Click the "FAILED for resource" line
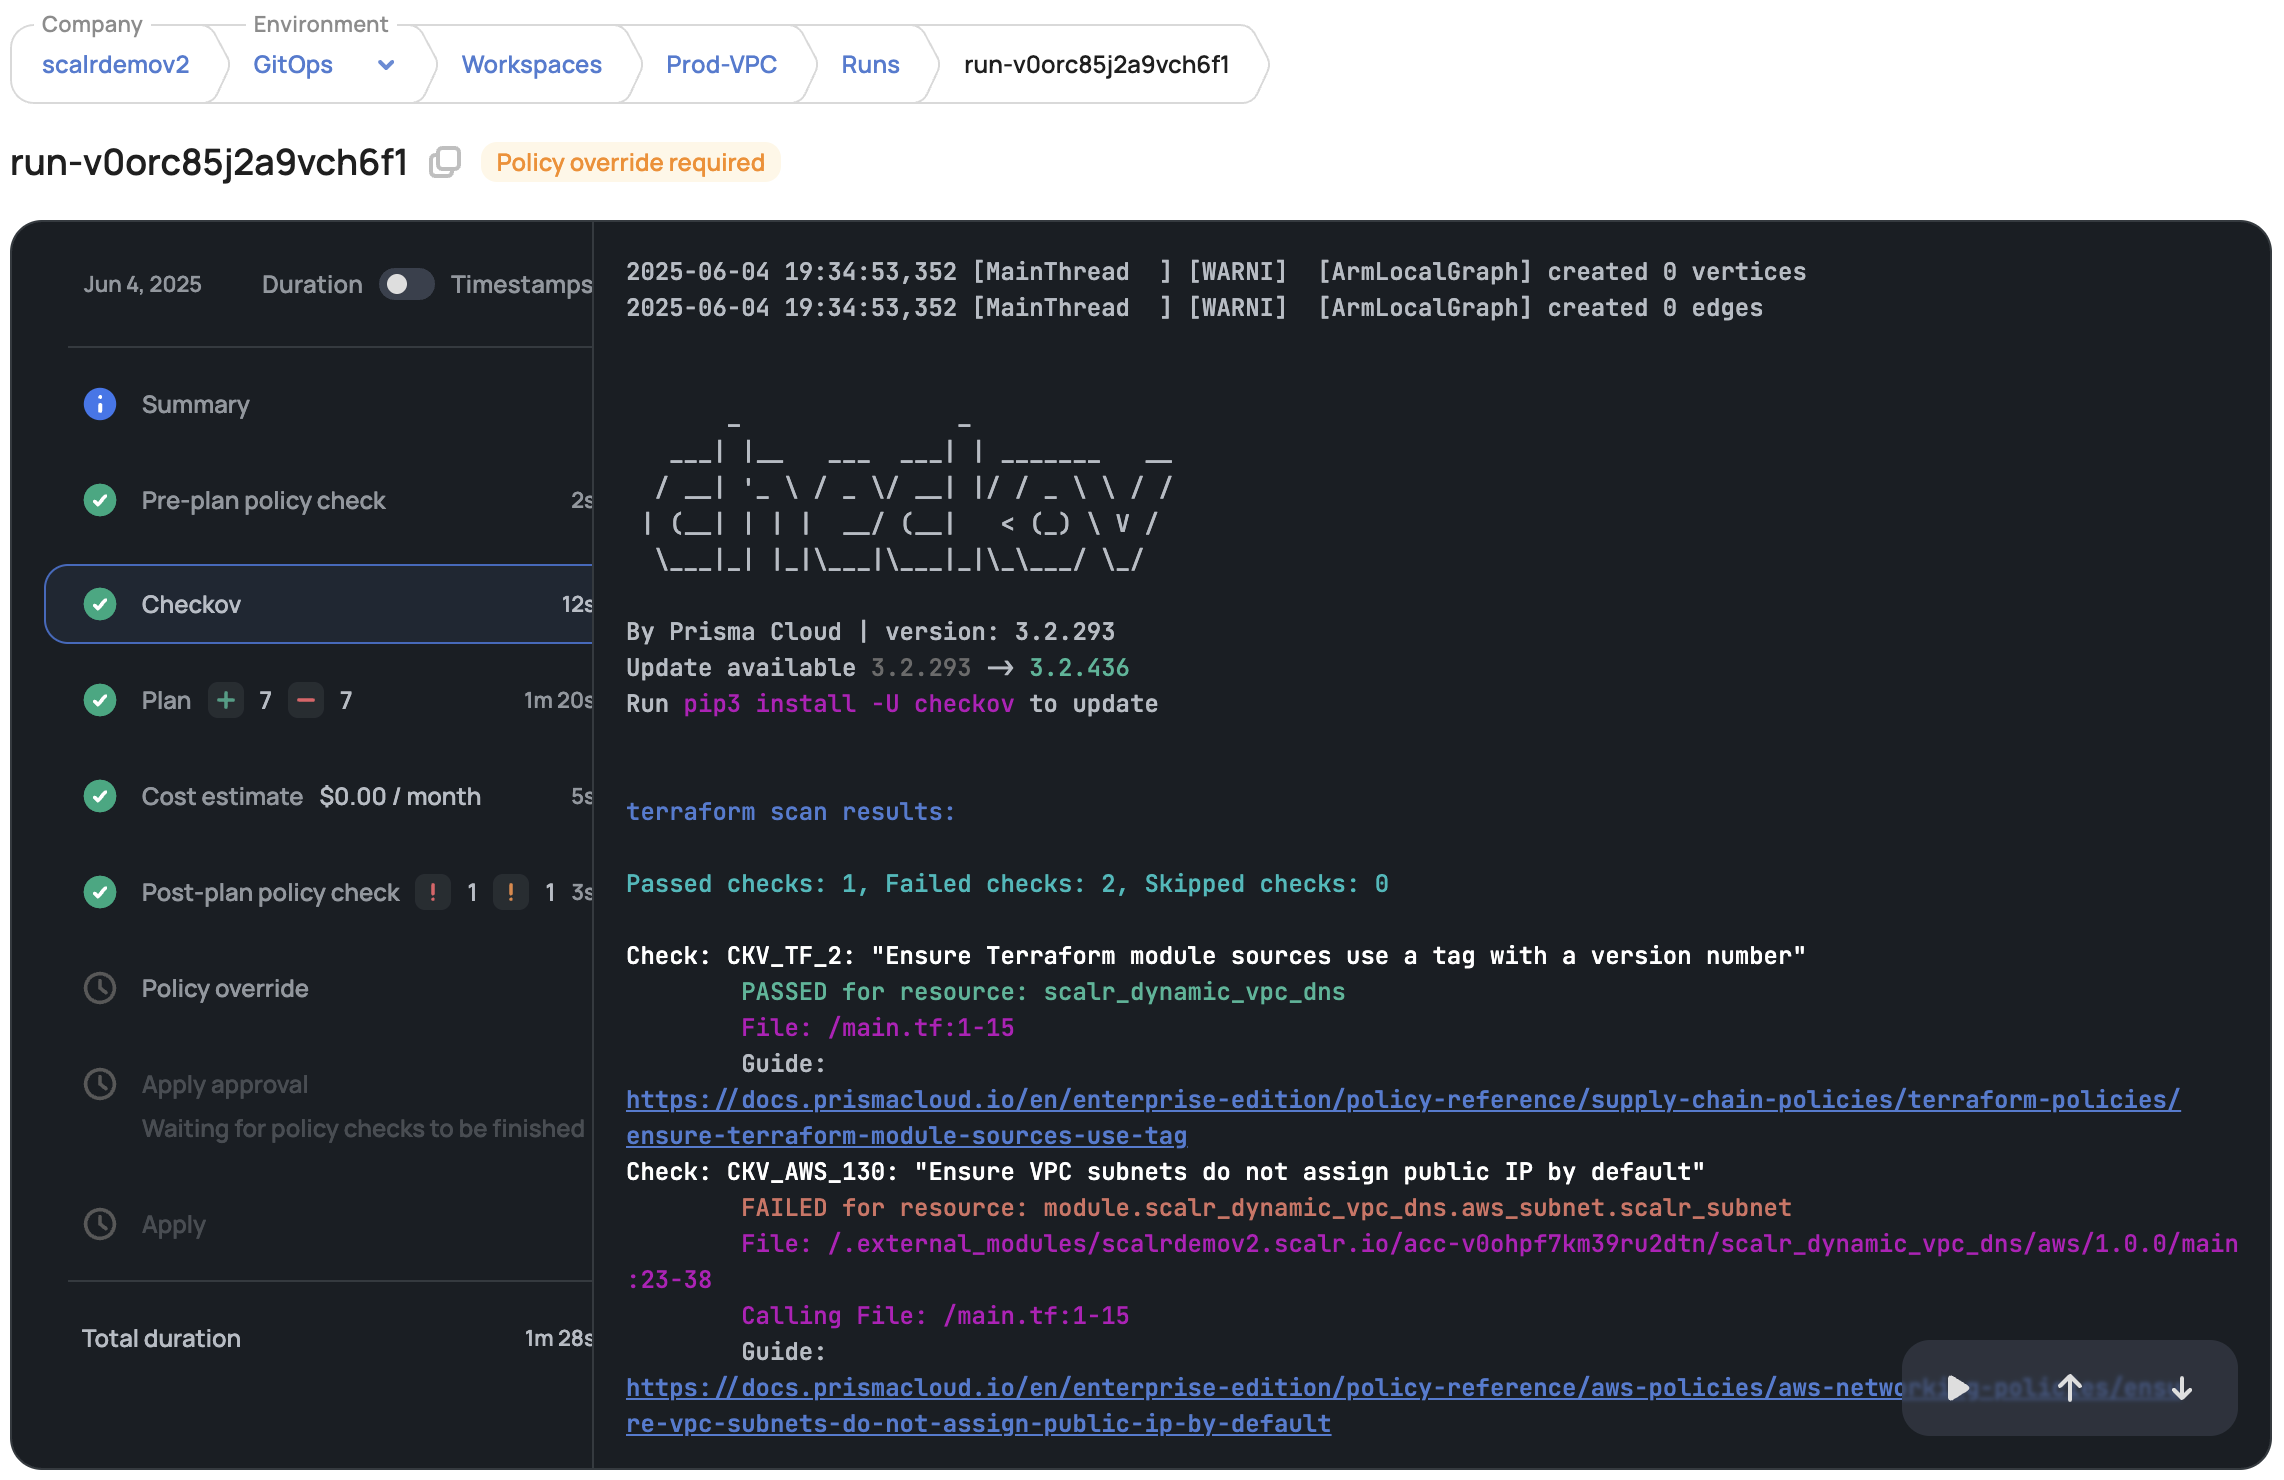The height and width of the screenshot is (1480, 2284). [x=1266, y=1208]
